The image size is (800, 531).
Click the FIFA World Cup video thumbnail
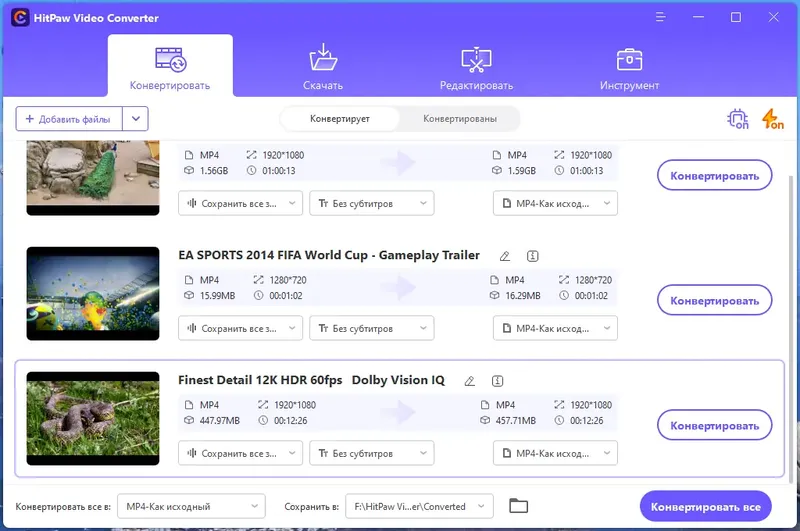click(x=93, y=294)
